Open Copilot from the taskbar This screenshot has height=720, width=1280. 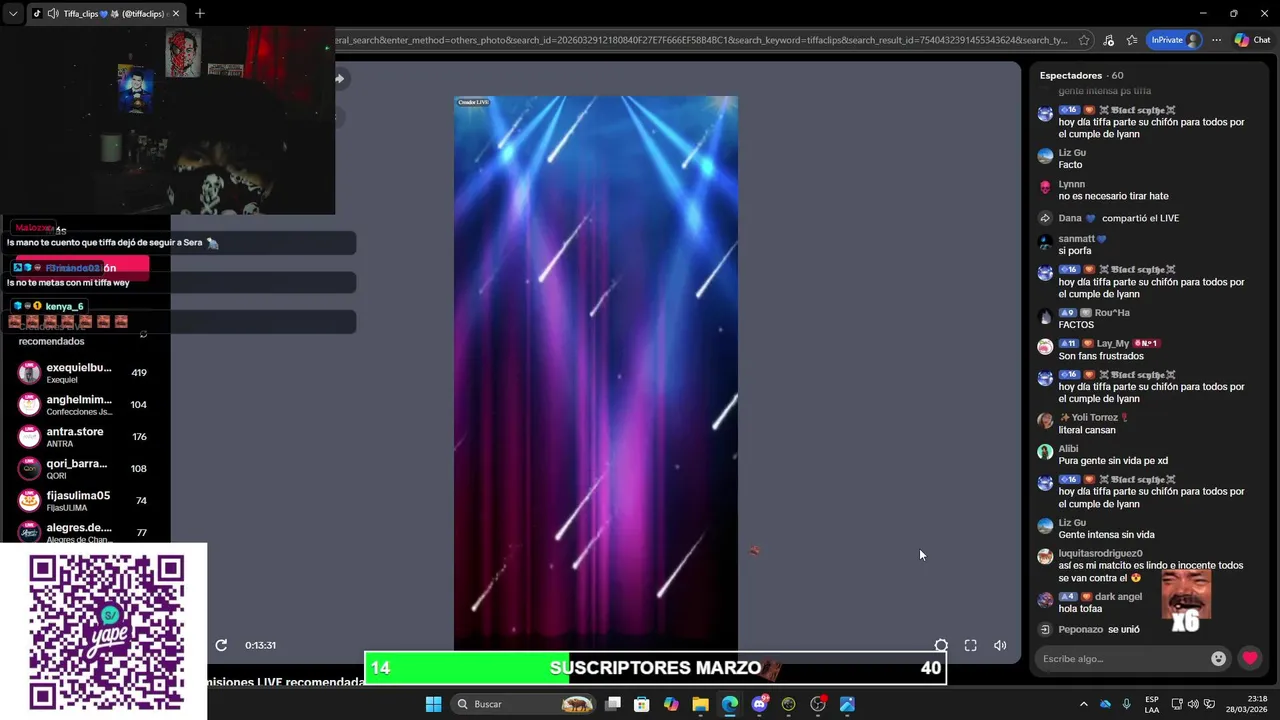[x=671, y=704]
